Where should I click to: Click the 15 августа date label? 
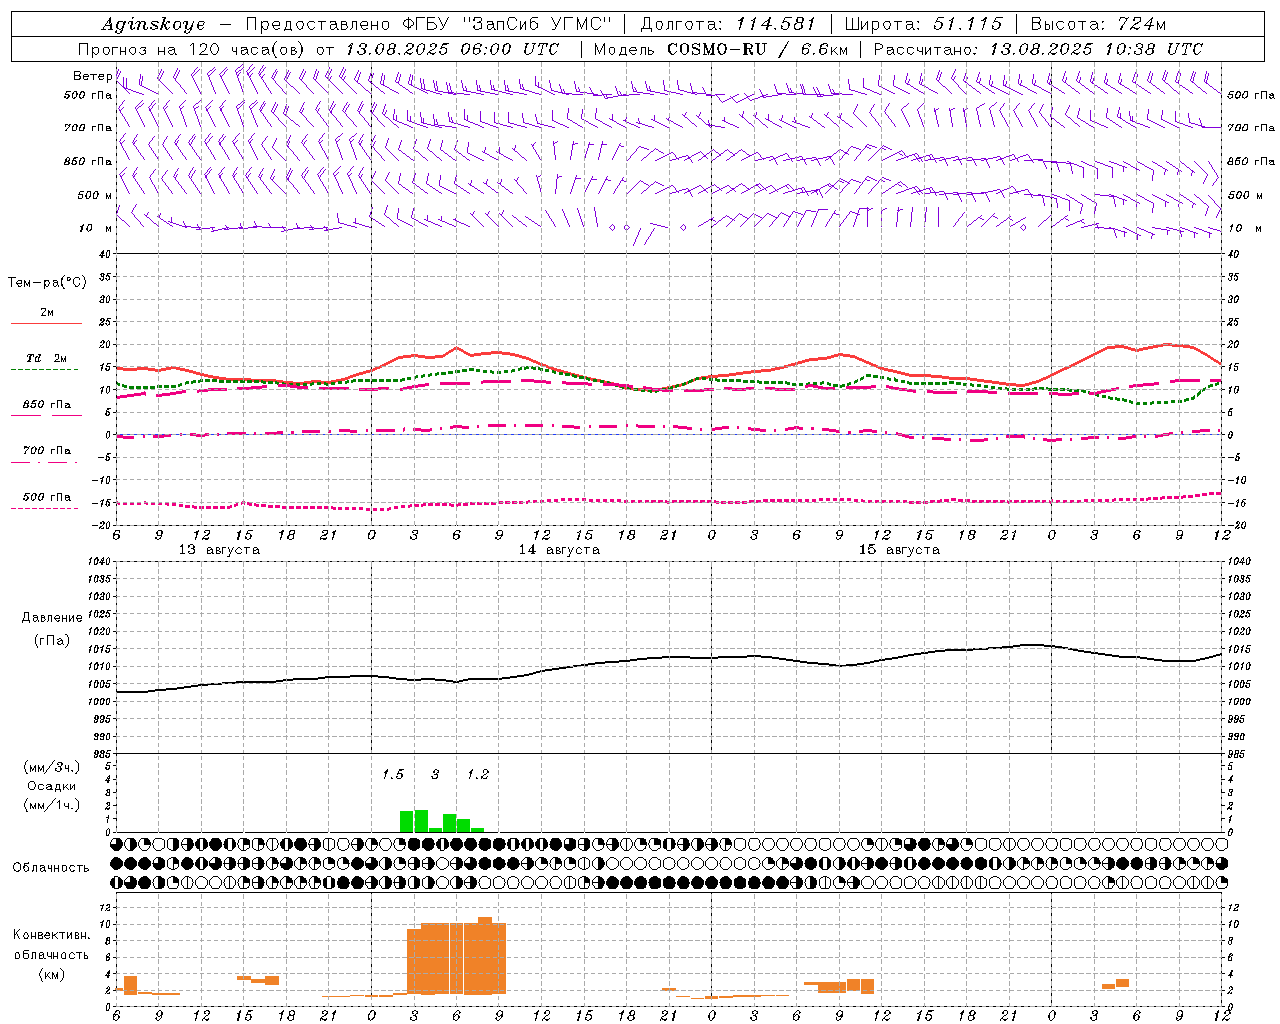coord(899,550)
